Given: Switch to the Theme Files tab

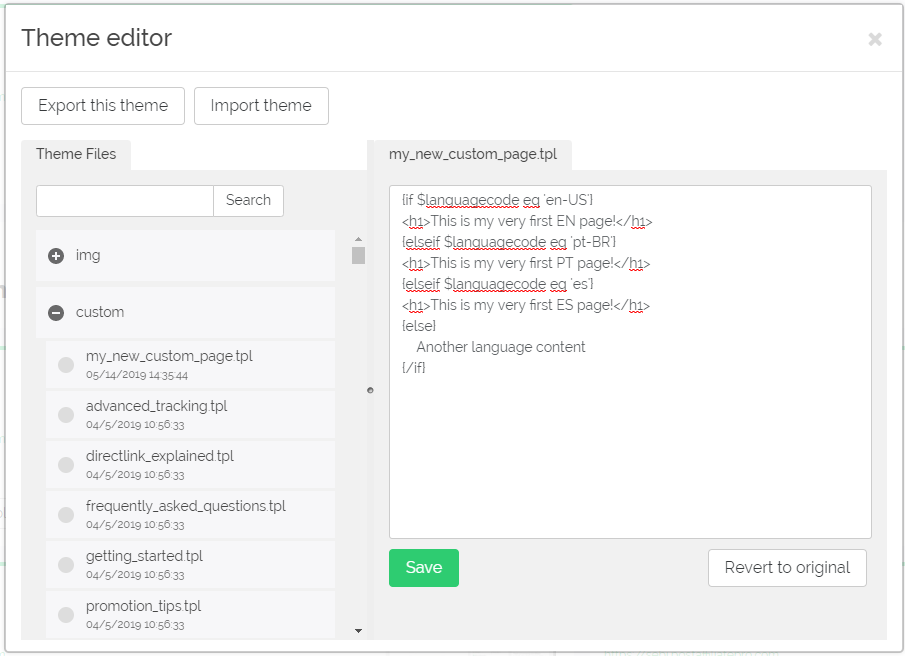Looking at the screenshot, I should click(76, 155).
